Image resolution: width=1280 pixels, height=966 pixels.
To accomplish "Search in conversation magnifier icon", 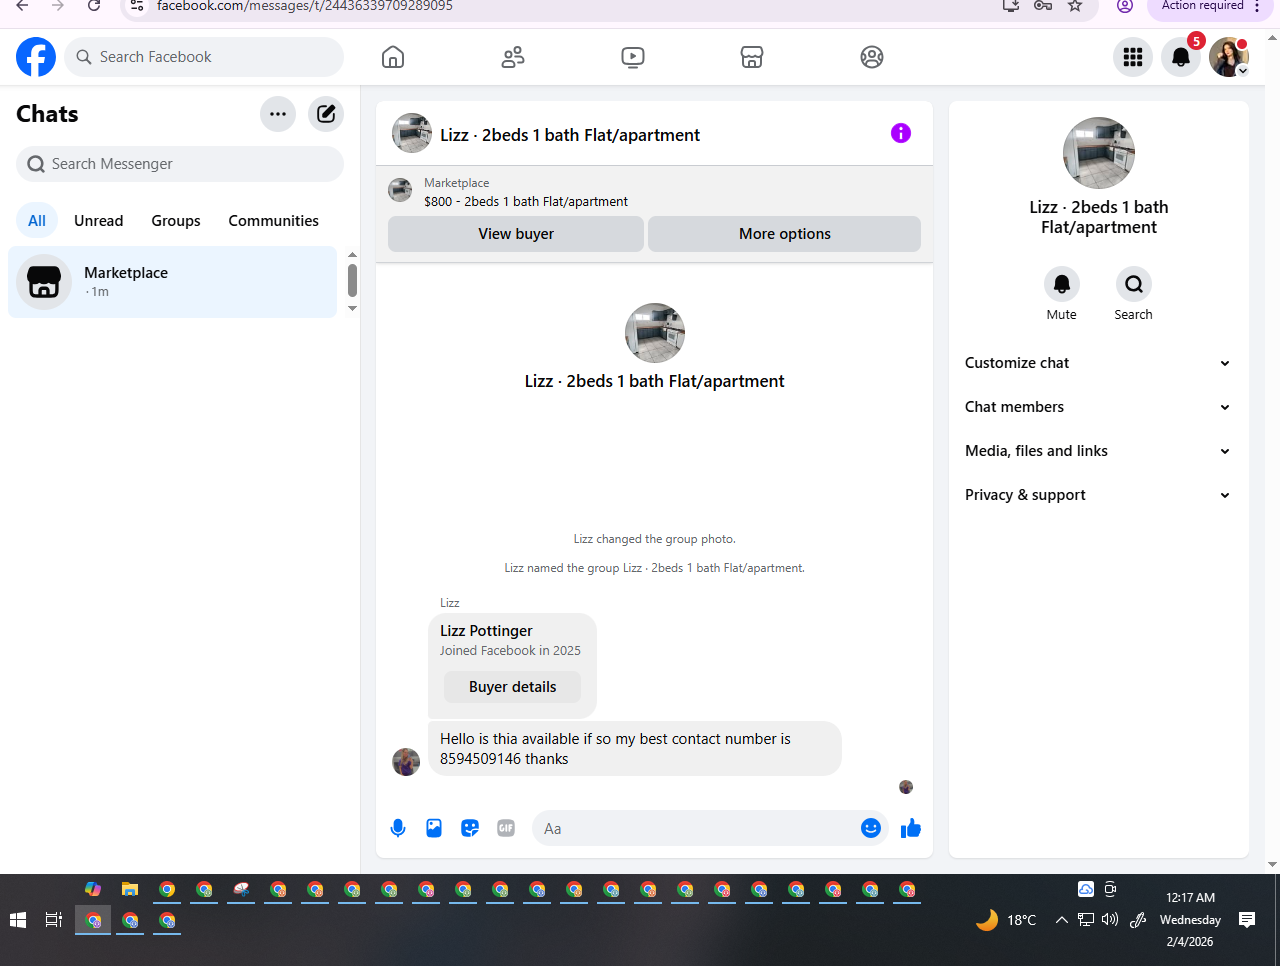I will point(1134,285).
